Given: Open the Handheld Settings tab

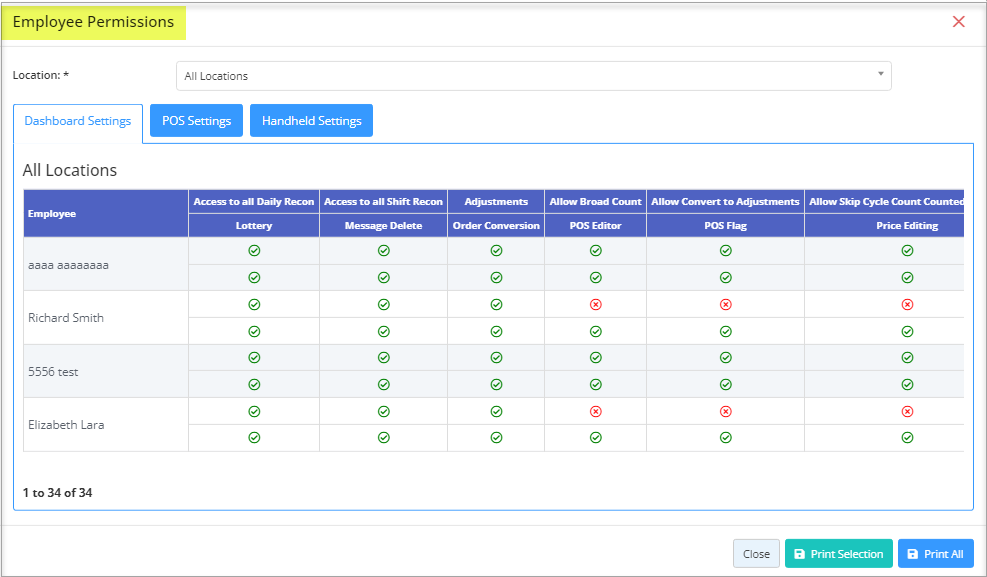Looking at the screenshot, I should (312, 121).
